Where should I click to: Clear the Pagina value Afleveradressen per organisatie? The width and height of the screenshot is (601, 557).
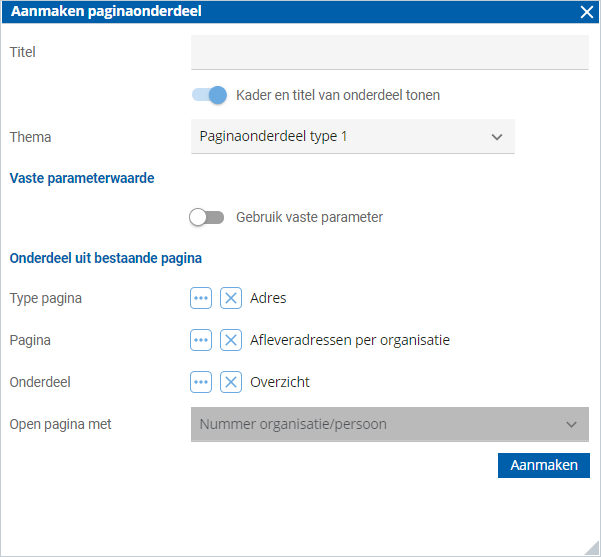point(231,340)
